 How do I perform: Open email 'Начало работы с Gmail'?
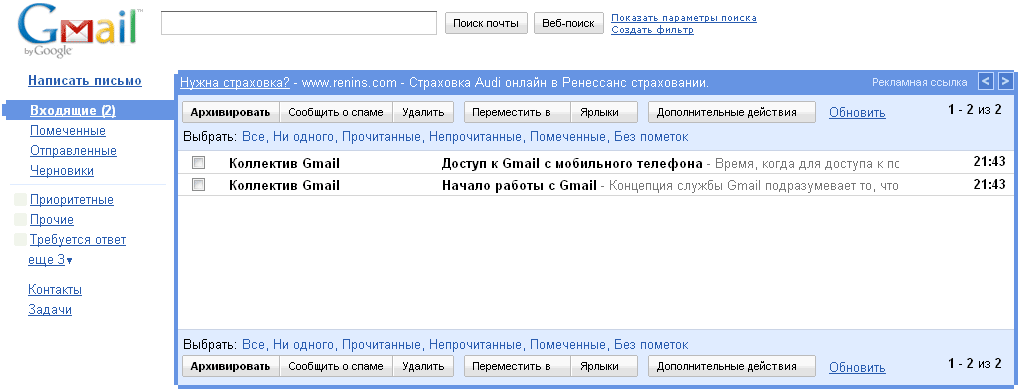pyautogui.click(x=596, y=185)
